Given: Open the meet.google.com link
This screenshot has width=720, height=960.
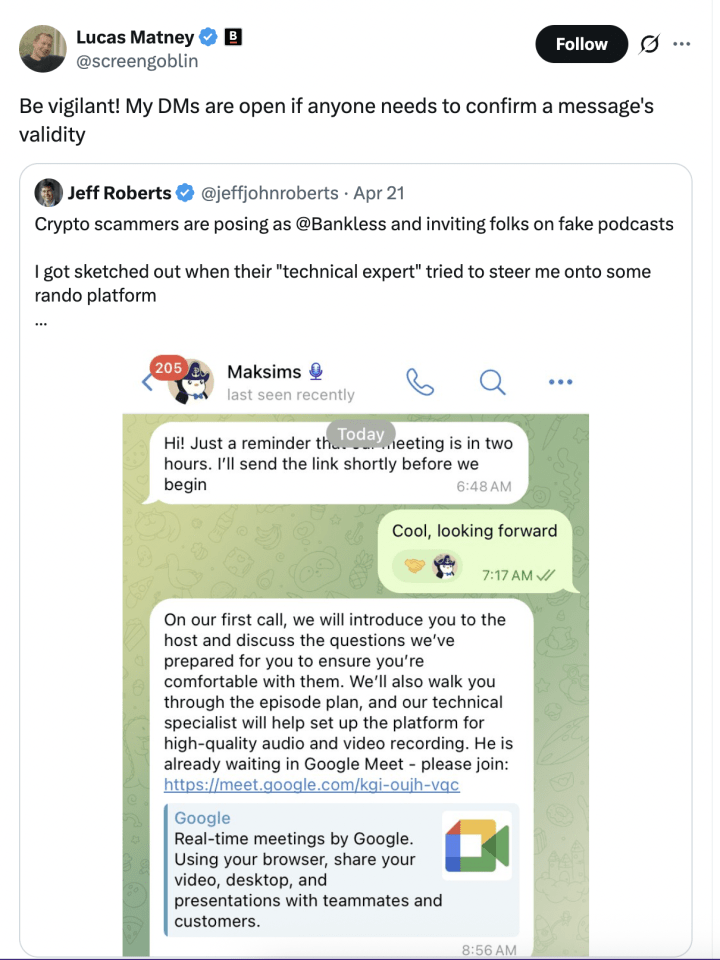Looking at the screenshot, I should point(311,785).
